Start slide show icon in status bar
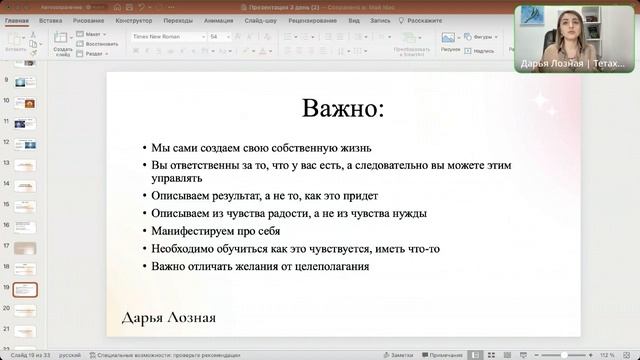 [x=523, y=356]
